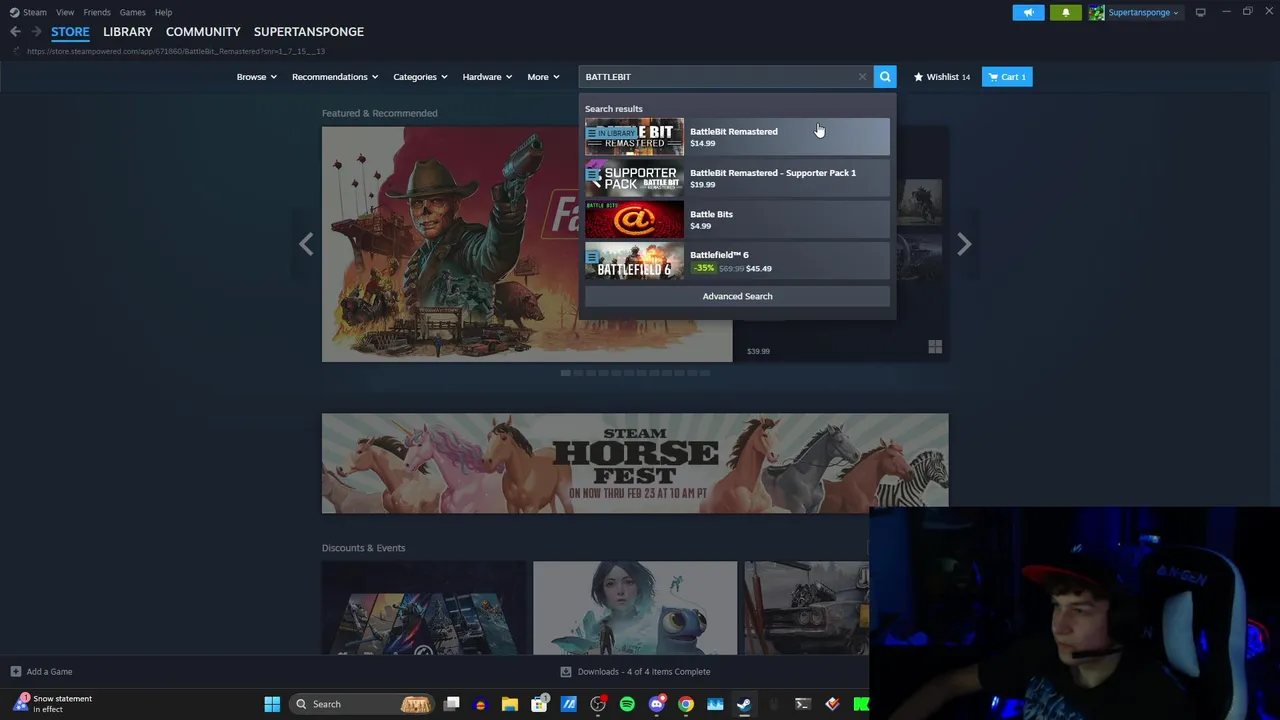
Task: Open the terminal icon on taskbar
Action: 802,704
